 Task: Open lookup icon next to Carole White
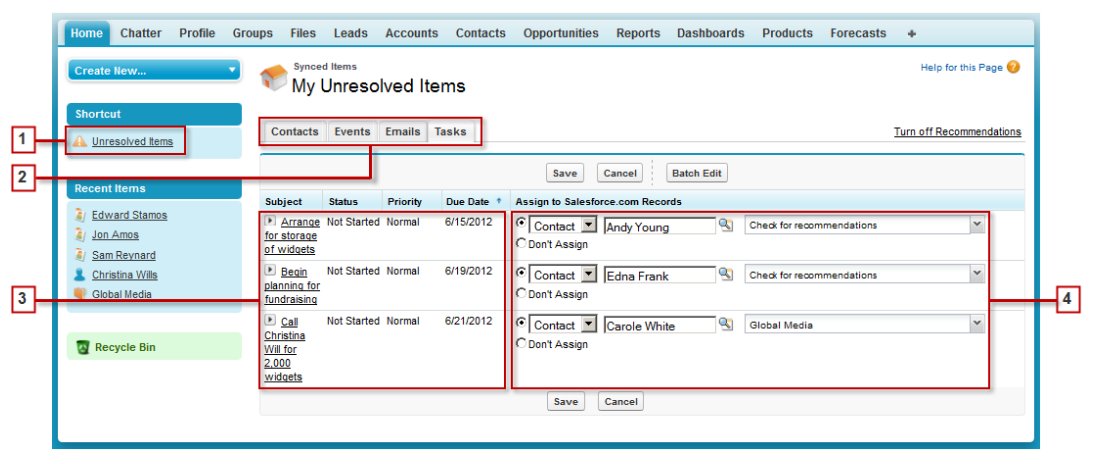[726, 324]
